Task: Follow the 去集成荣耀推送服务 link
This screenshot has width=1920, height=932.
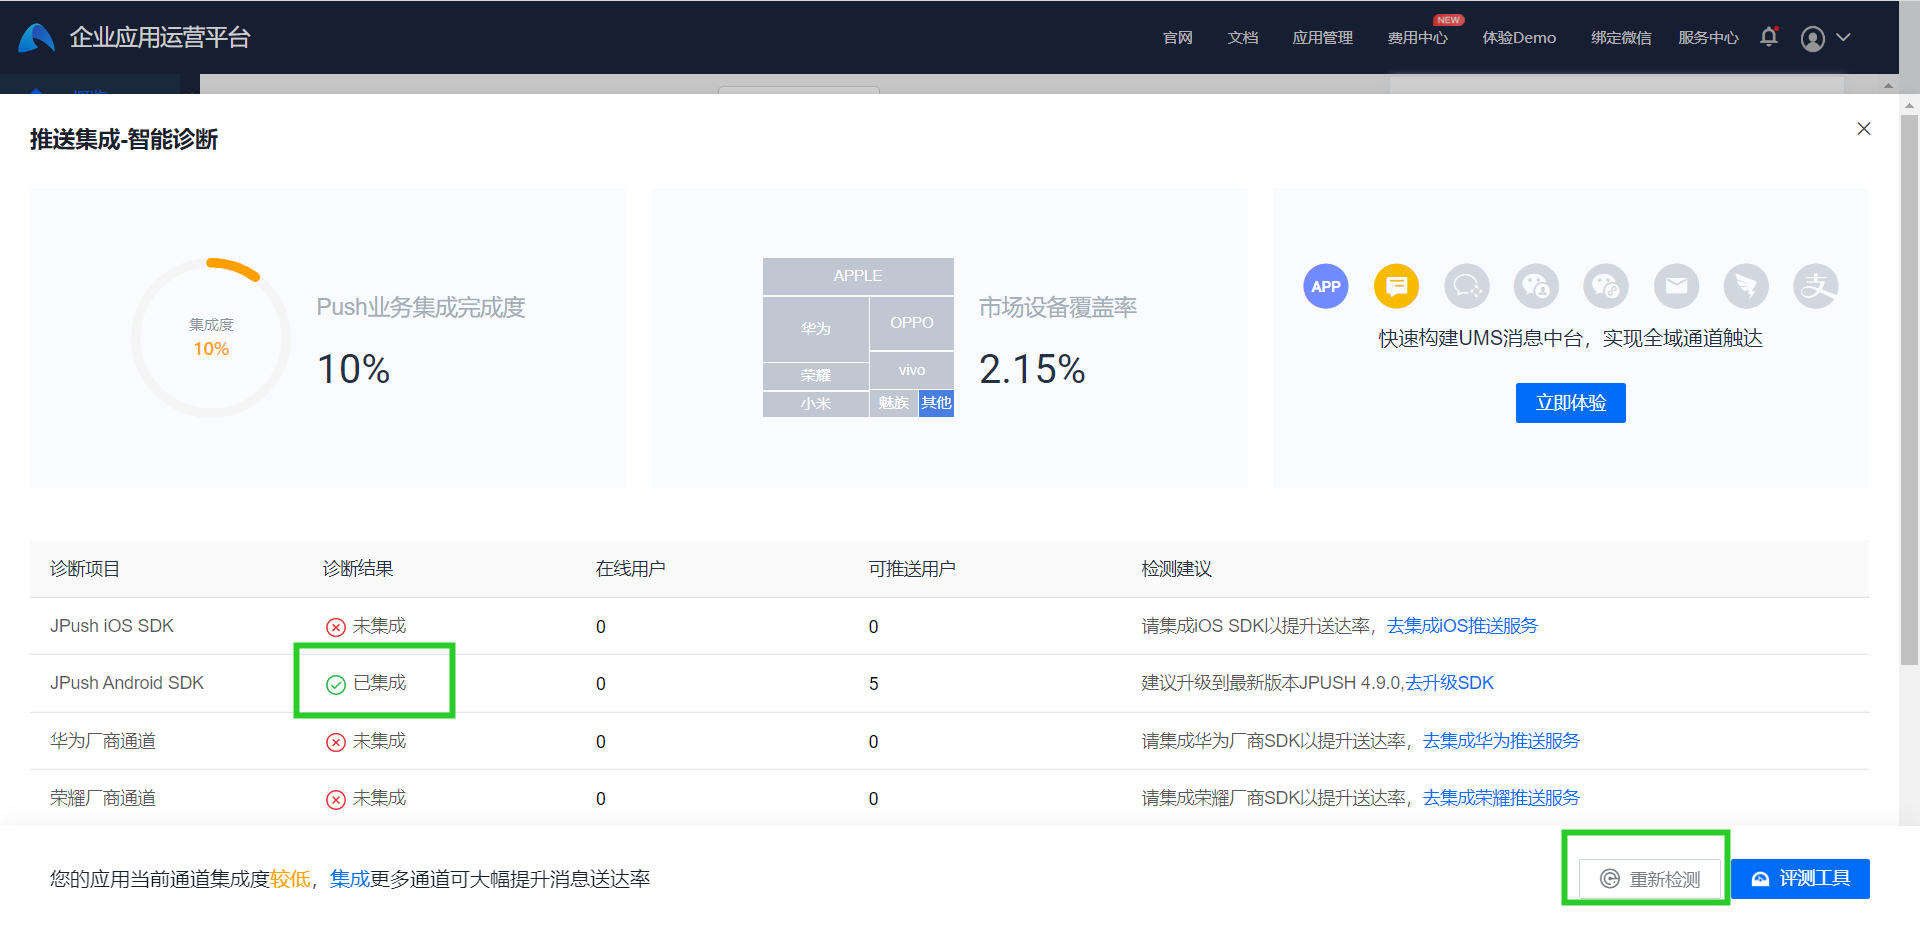Action: 1501,798
